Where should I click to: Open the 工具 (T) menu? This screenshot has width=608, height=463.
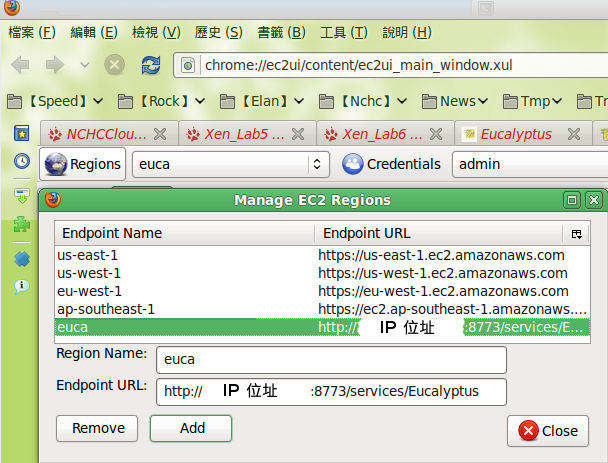(344, 32)
